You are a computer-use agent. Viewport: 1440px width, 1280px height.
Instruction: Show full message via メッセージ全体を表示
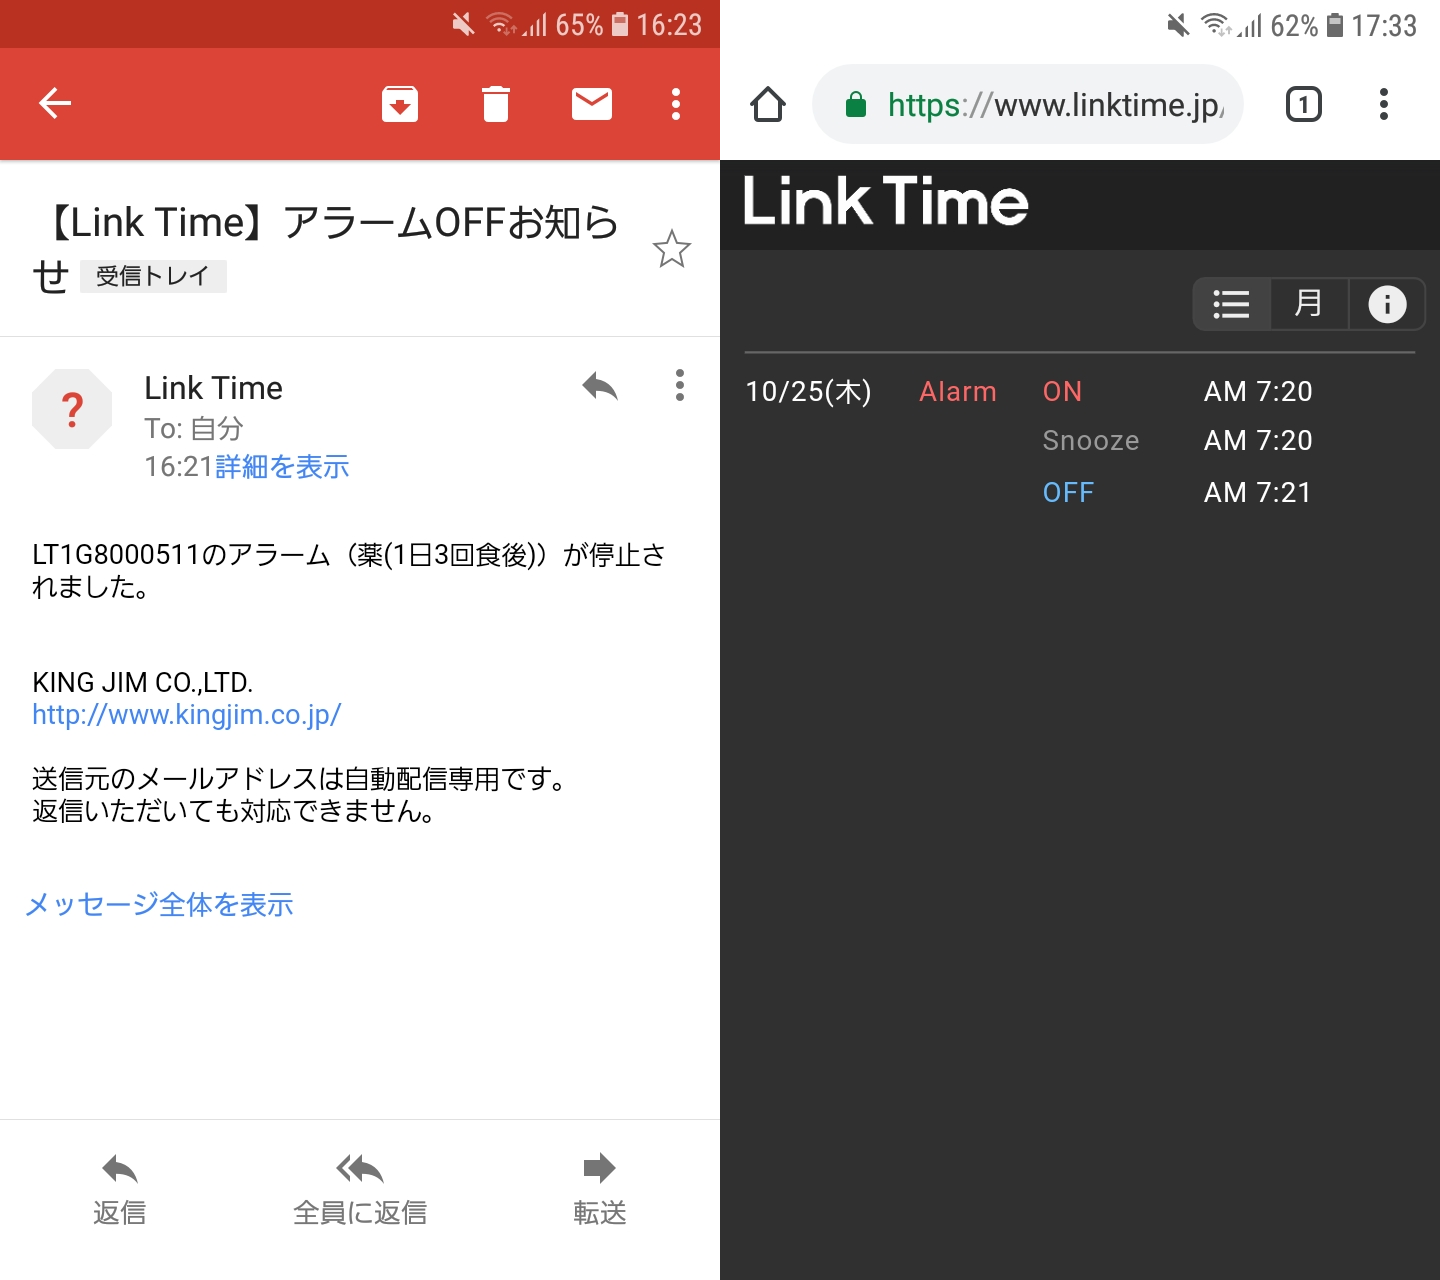pos(159,905)
